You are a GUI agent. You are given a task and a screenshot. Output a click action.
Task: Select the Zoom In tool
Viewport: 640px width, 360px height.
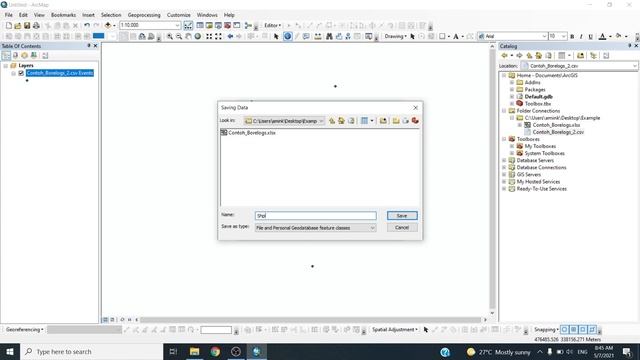point(169,36)
